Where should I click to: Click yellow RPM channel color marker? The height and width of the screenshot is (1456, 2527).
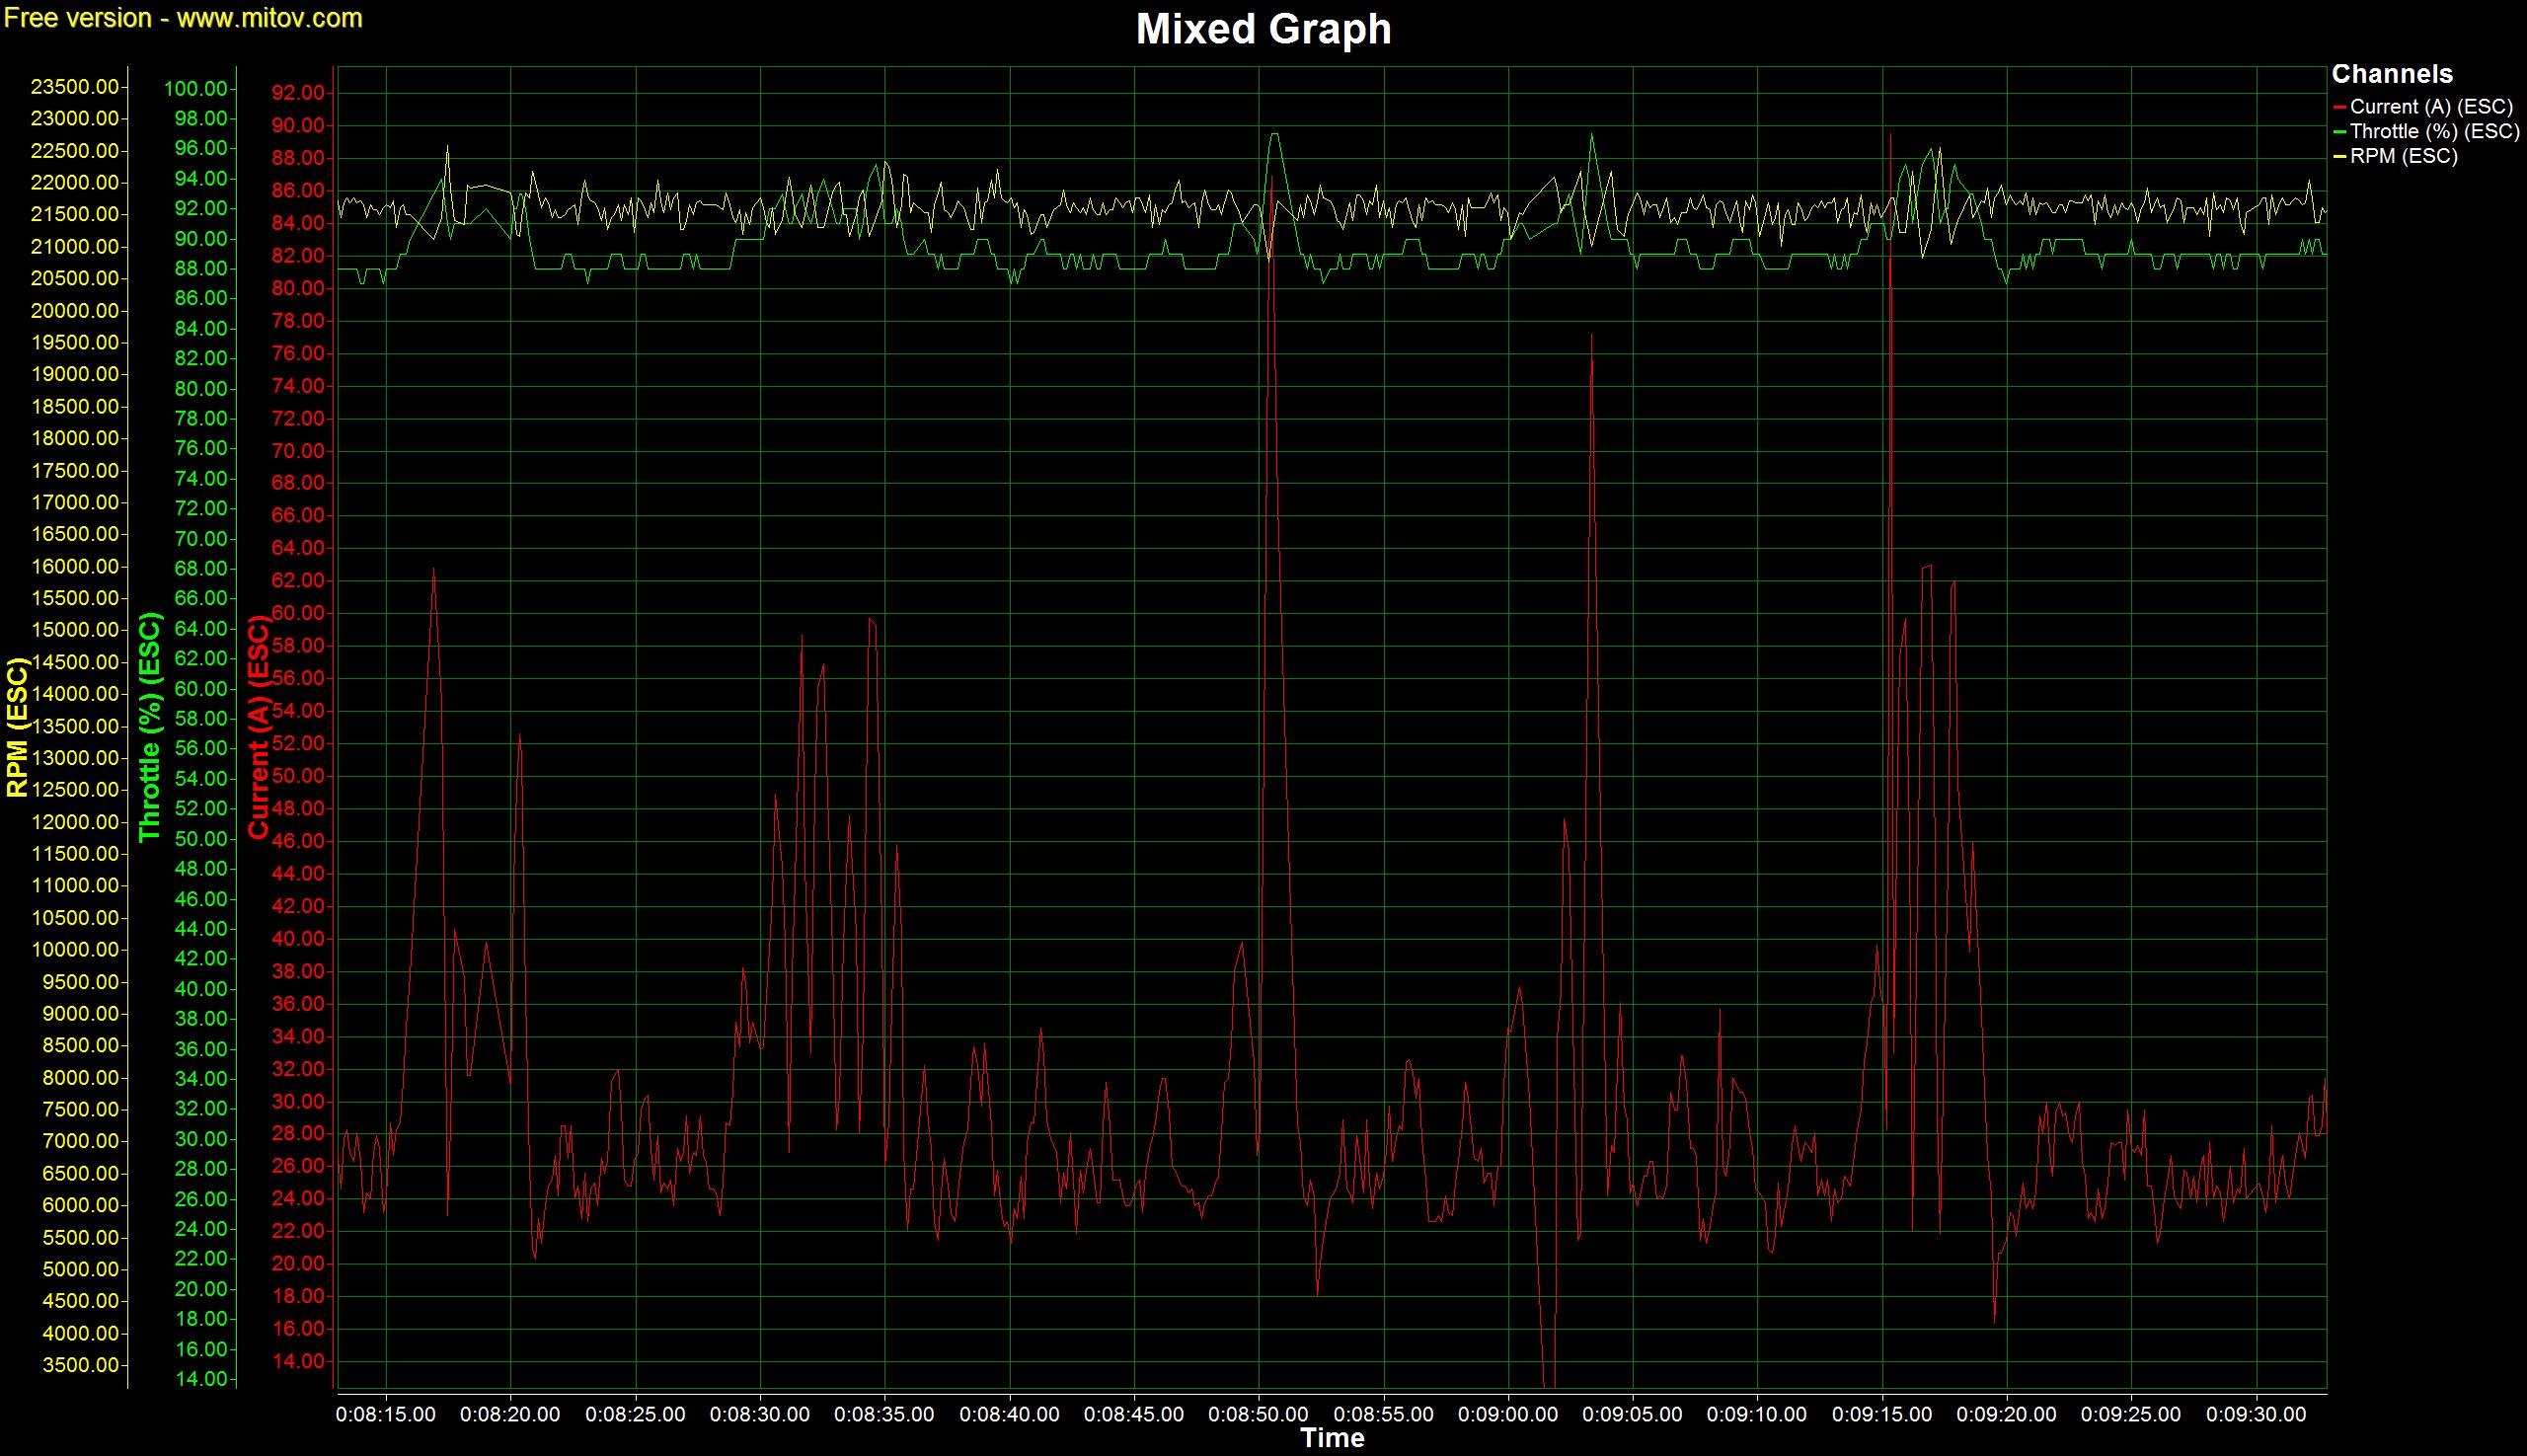point(2339,157)
